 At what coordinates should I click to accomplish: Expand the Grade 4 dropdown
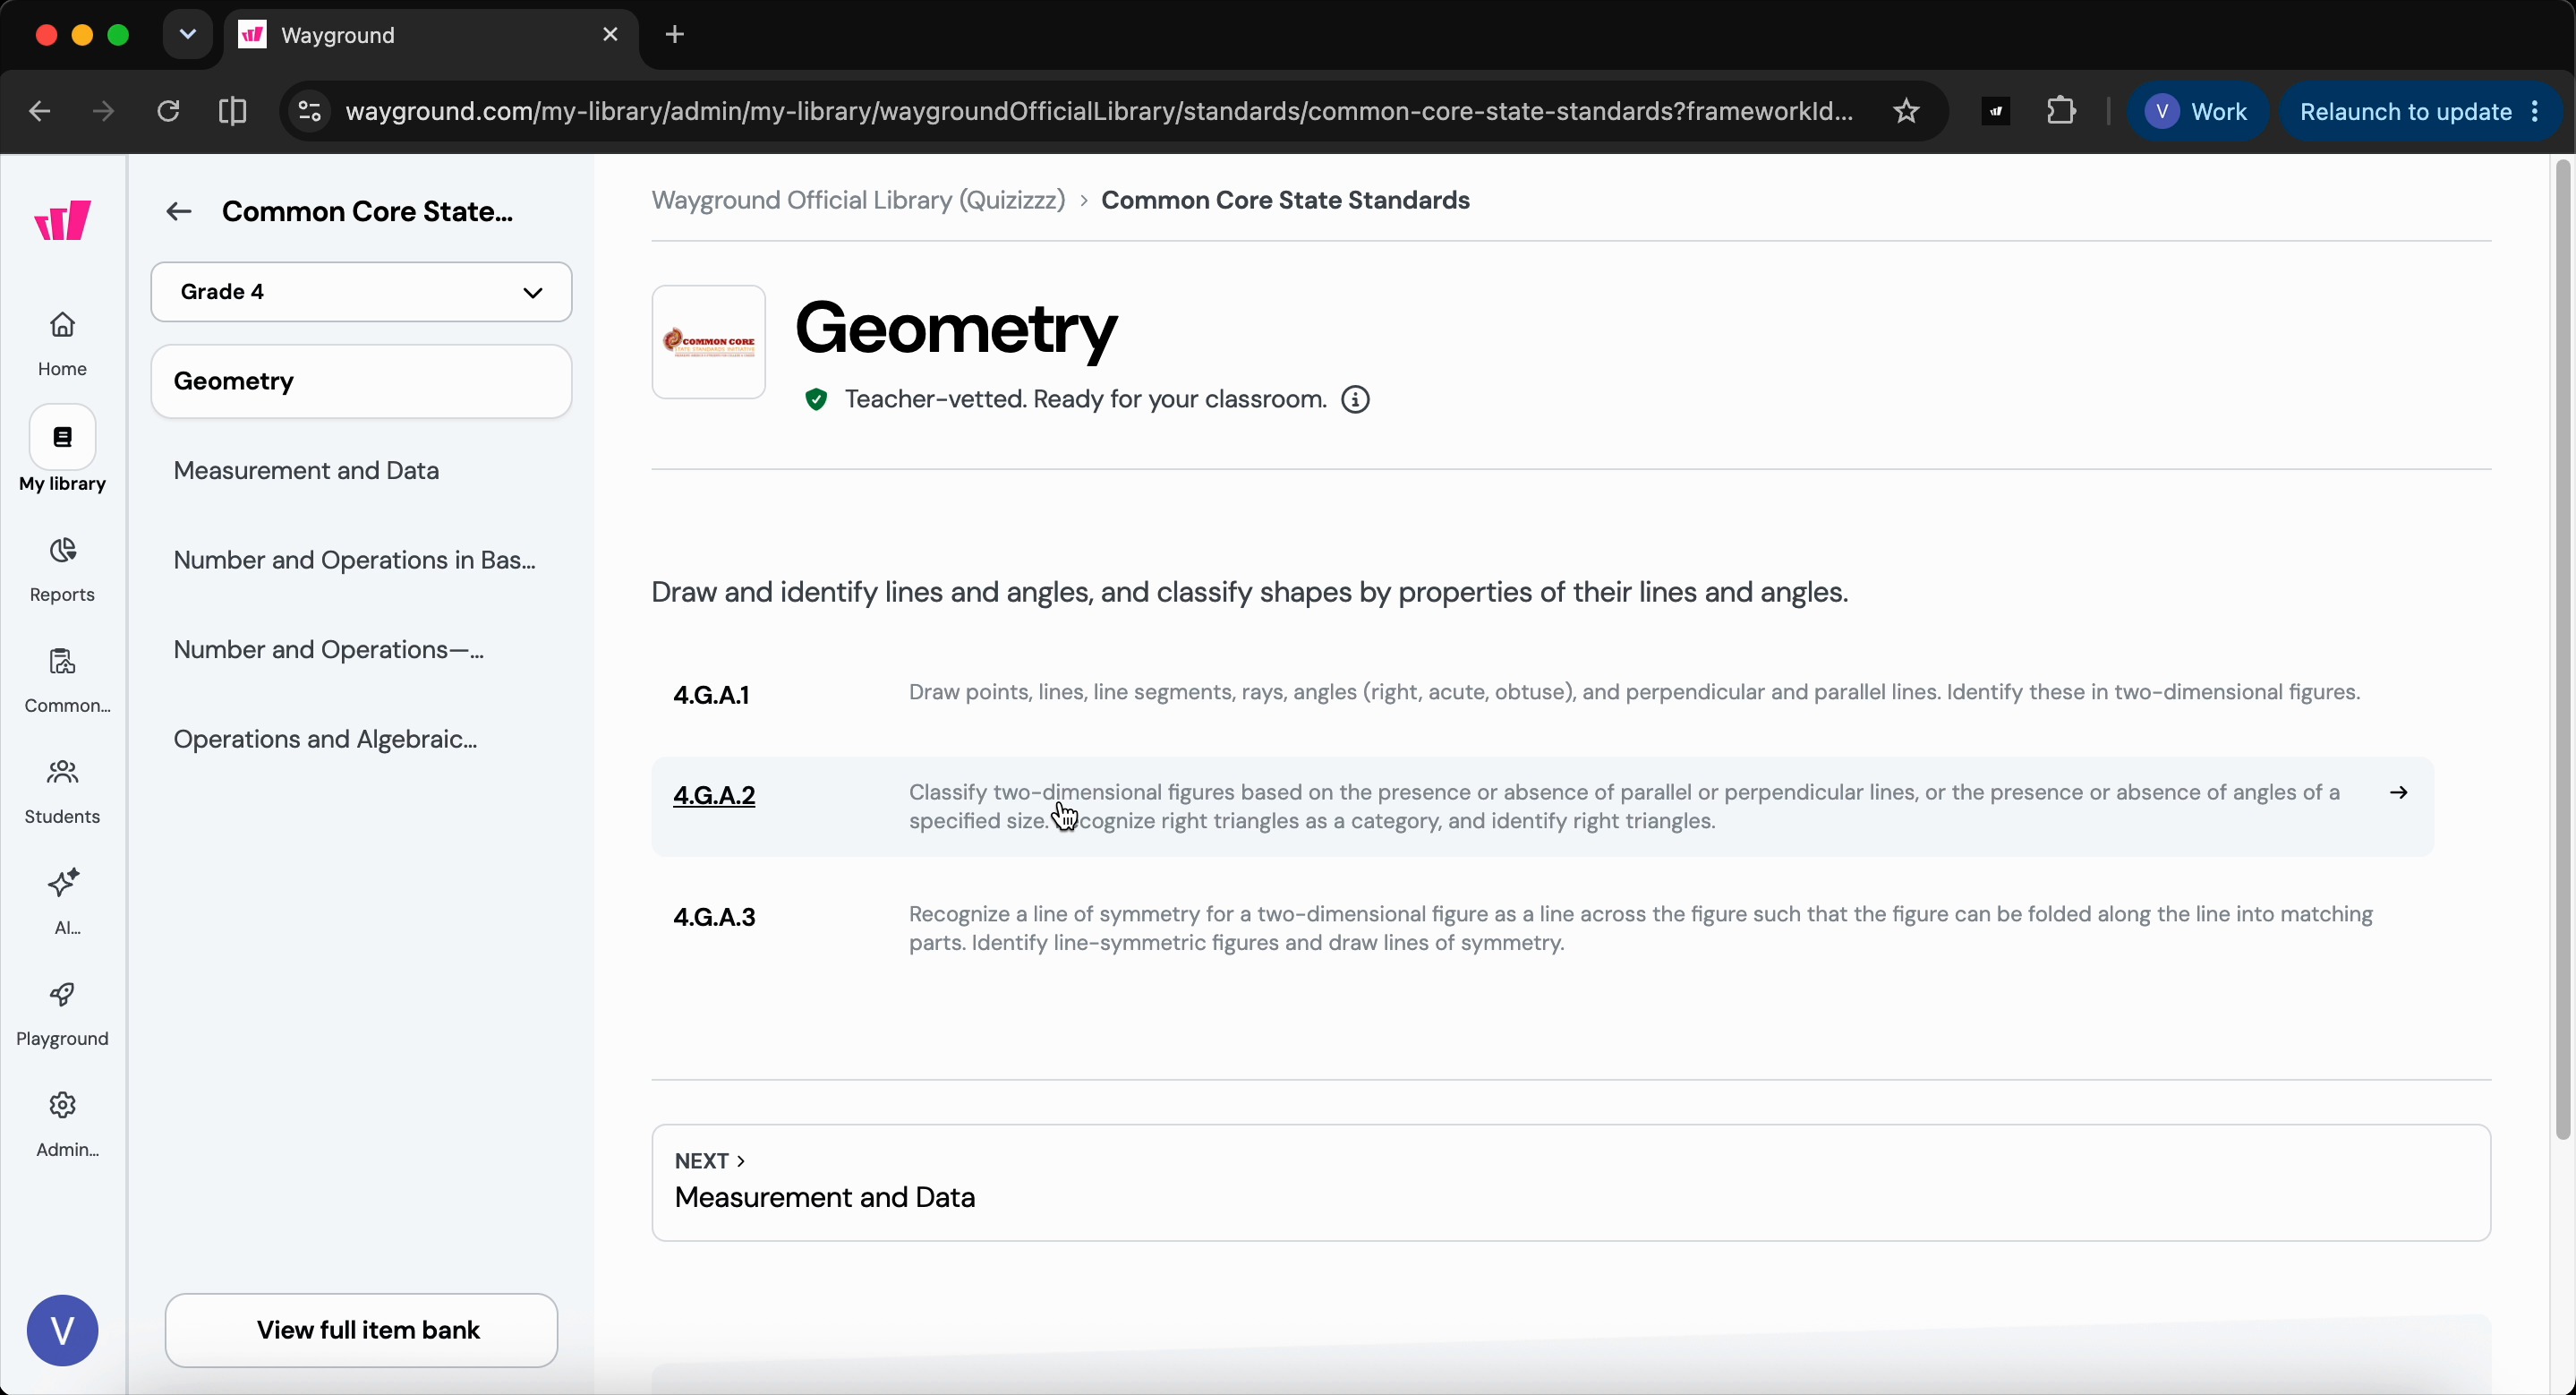pyautogui.click(x=362, y=292)
